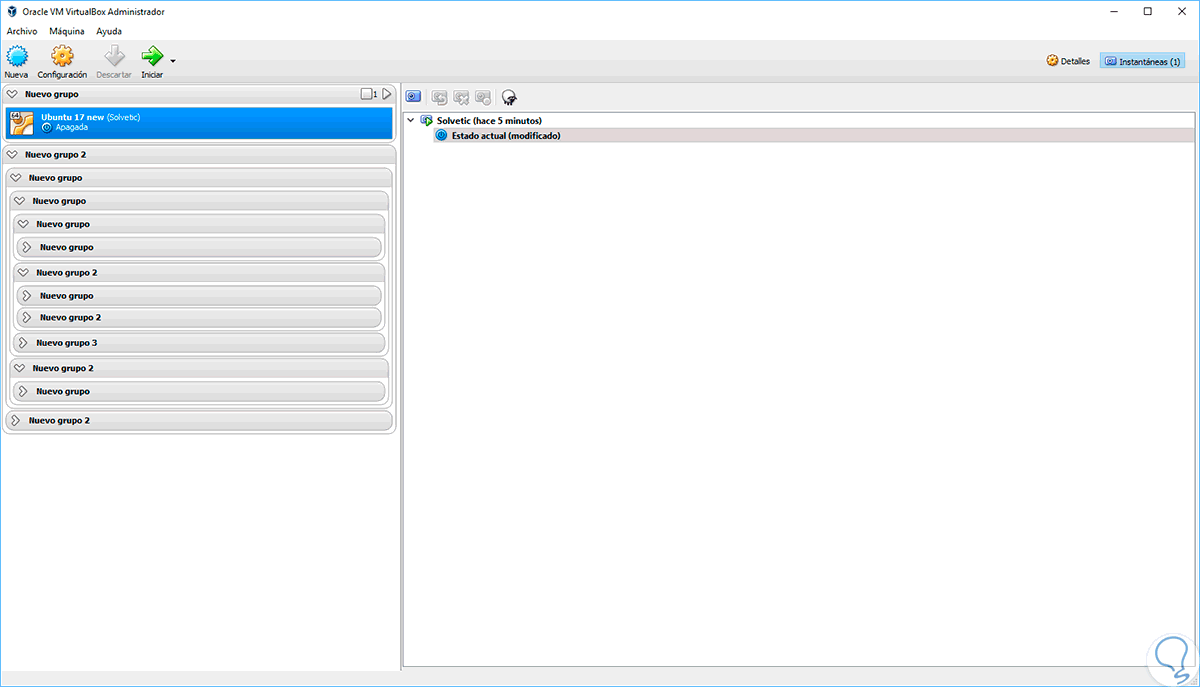Screen dimensions: 1200x687
Task: Start the VM with the green Iniciar arrow
Action: [x=152, y=56]
